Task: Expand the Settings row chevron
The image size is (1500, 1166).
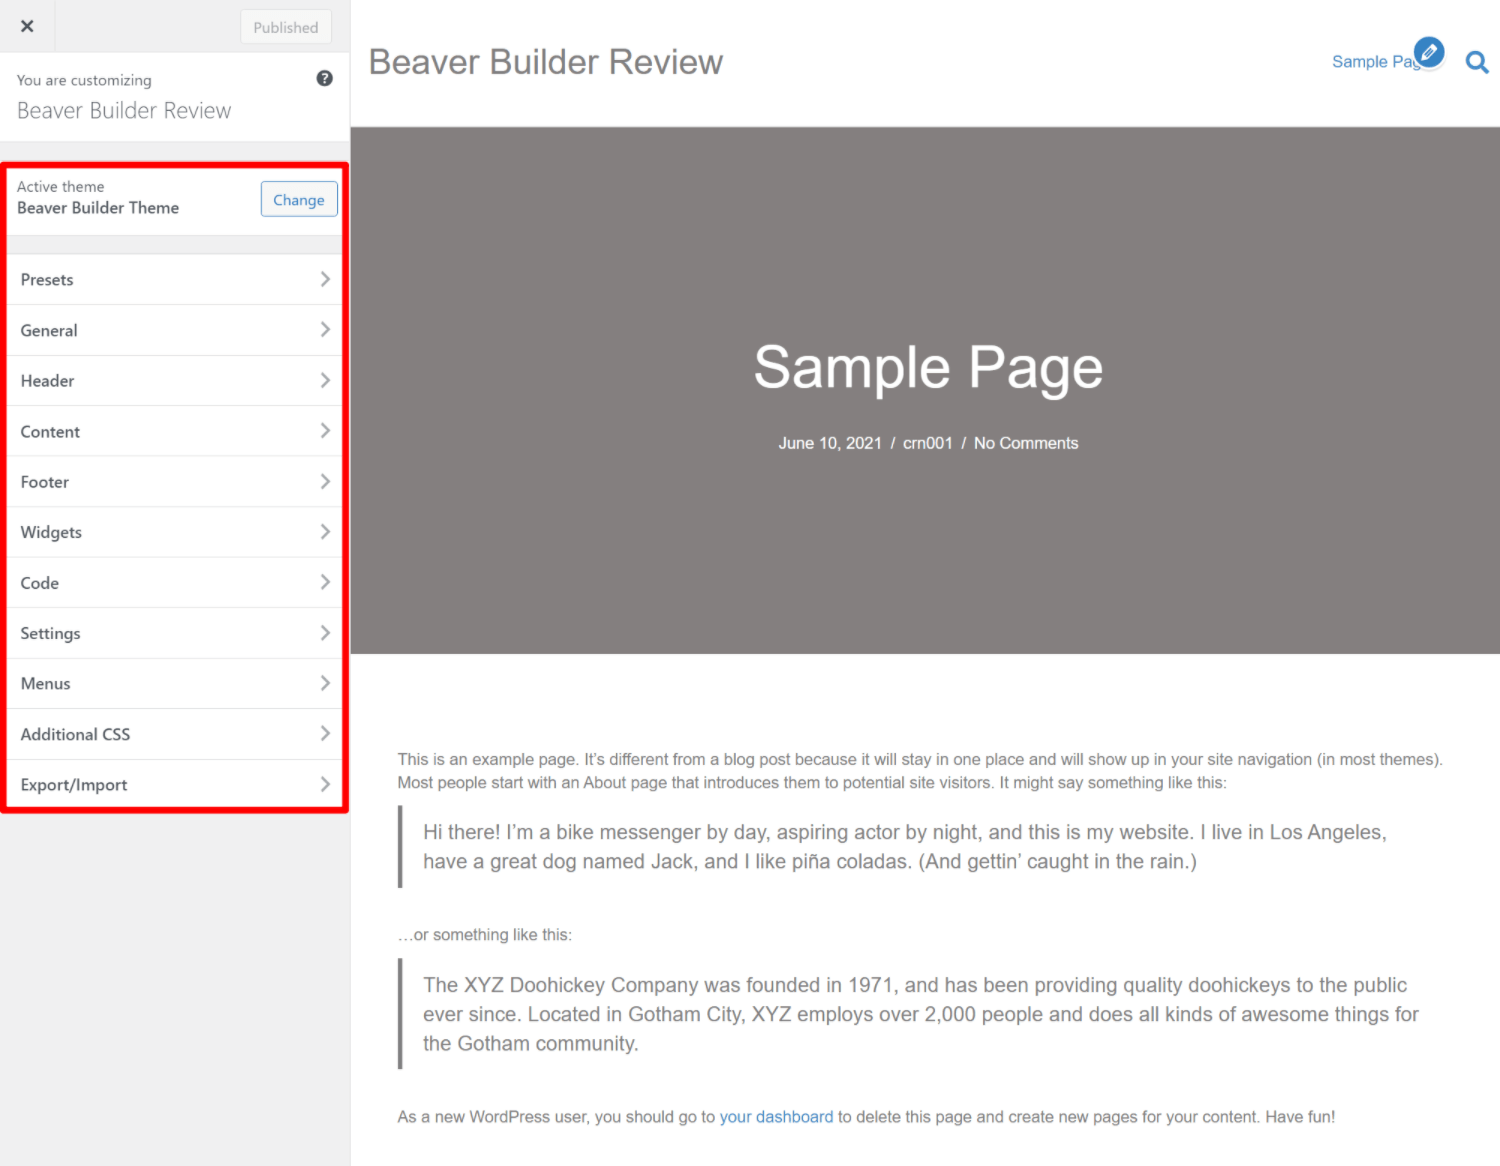Action: [325, 633]
